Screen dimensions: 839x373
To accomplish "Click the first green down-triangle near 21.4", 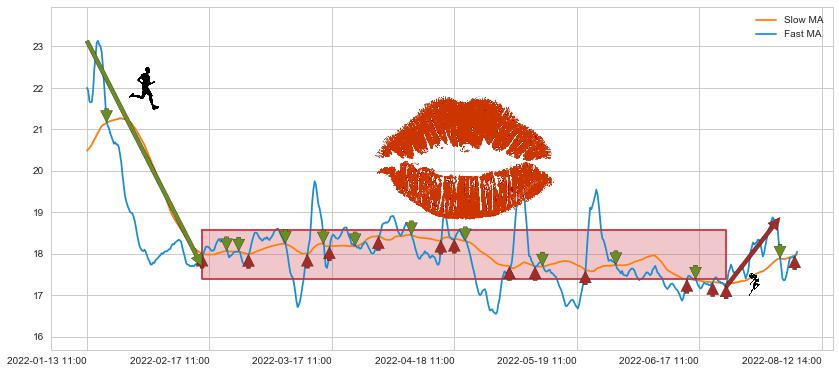I will coord(106,115).
